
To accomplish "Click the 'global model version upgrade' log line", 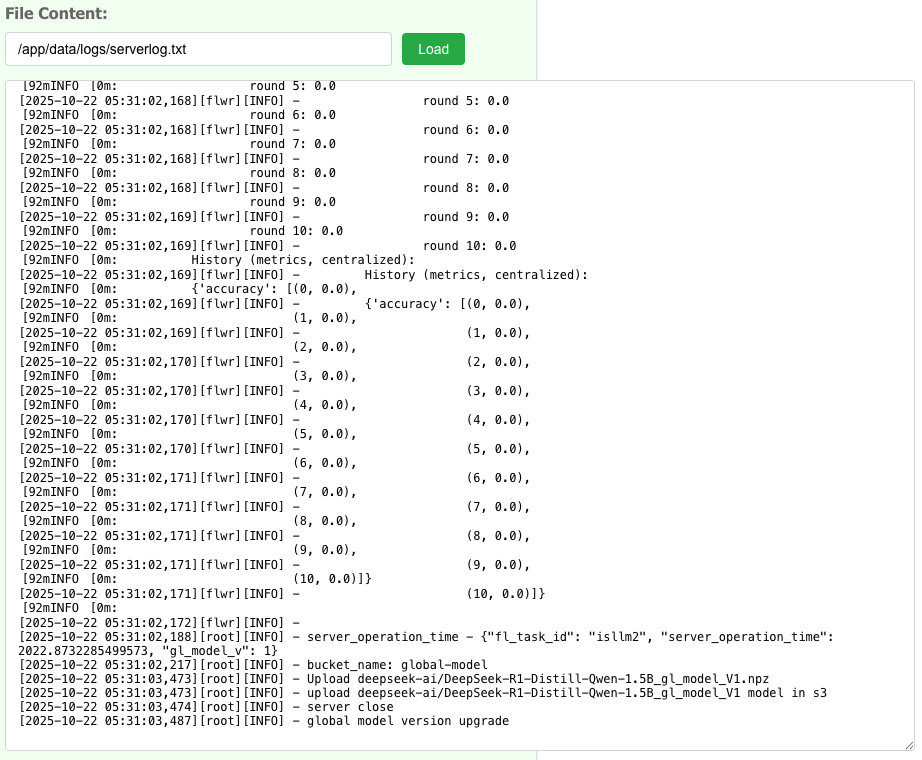I will 264,721.
